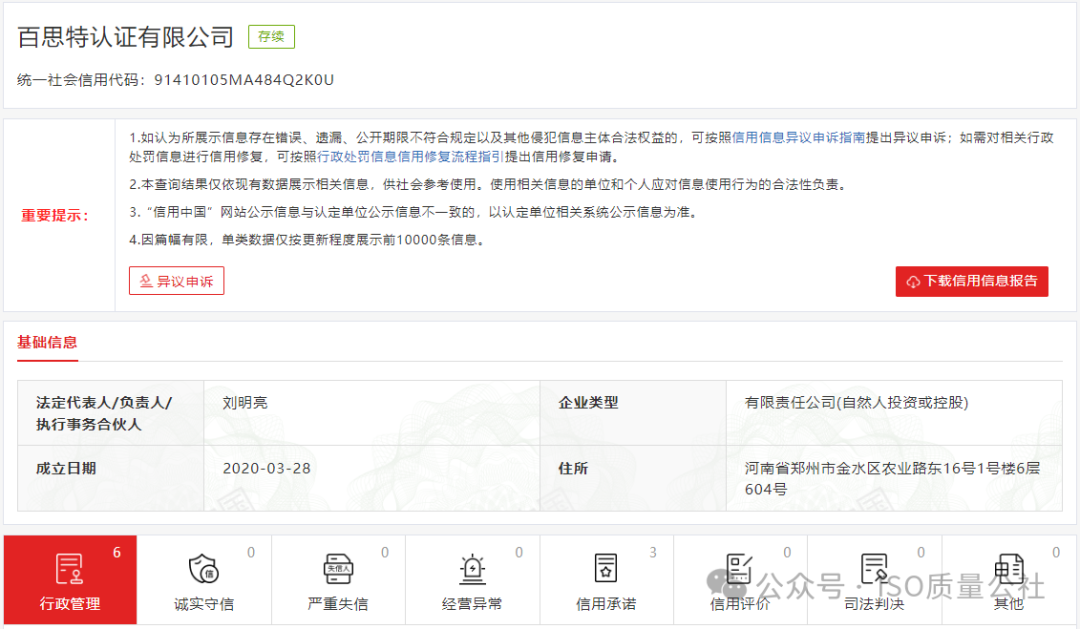The height and width of the screenshot is (629, 1080).
Task: Open the 其他 category icon
Action: tap(1009, 568)
